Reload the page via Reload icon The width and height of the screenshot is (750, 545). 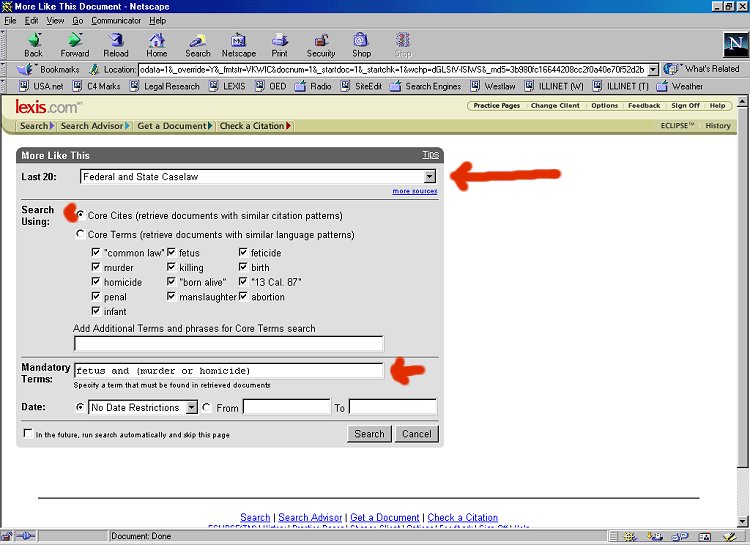pyautogui.click(x=116, y=45)
